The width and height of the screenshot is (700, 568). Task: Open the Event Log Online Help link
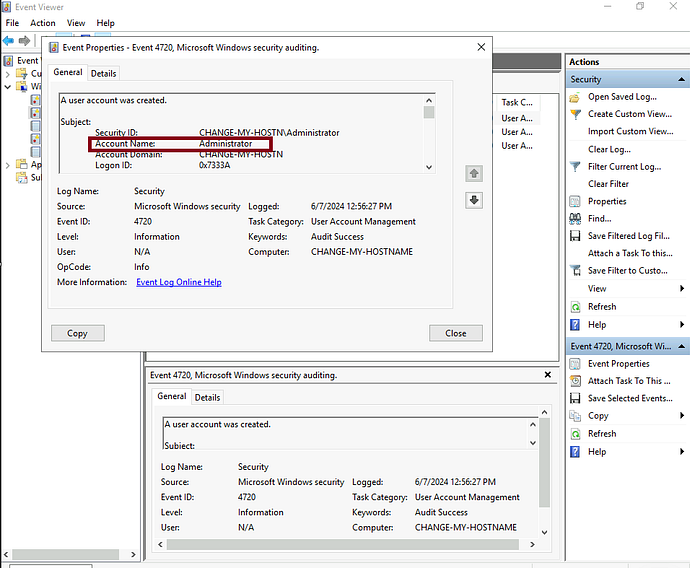(179, 282)
